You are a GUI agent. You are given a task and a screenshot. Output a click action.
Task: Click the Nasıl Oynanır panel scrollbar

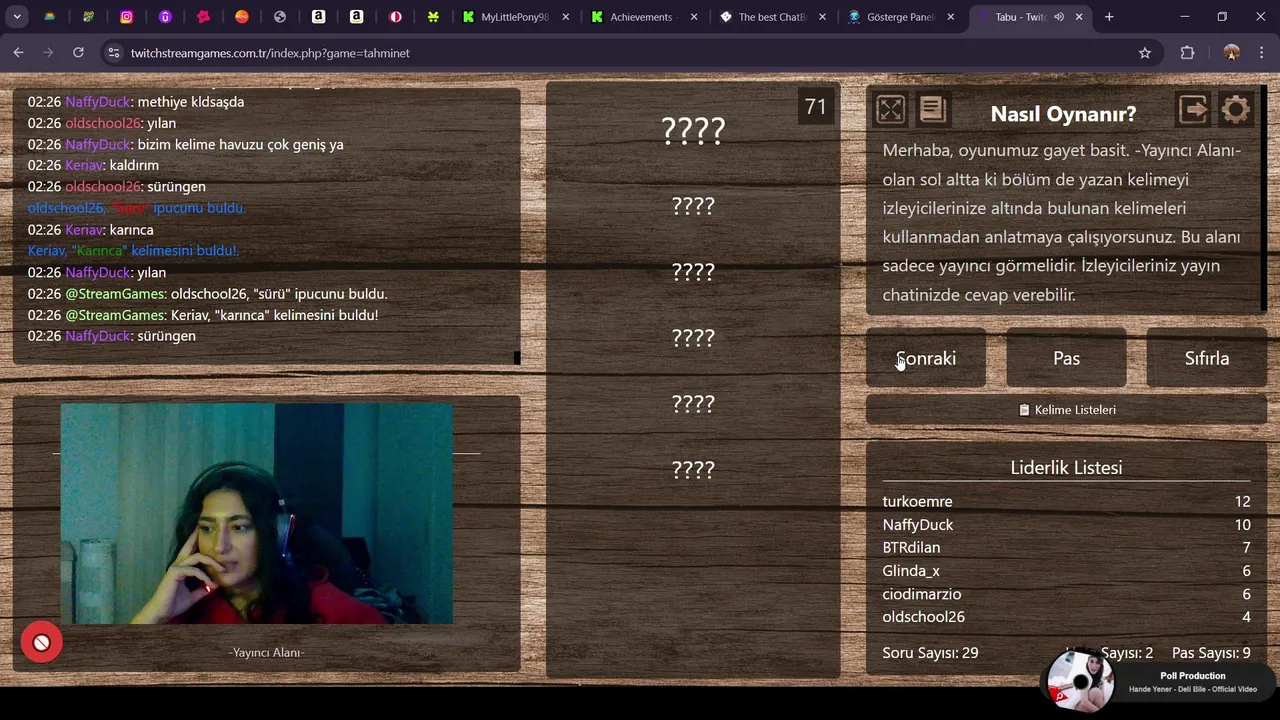pos(1265,200)
